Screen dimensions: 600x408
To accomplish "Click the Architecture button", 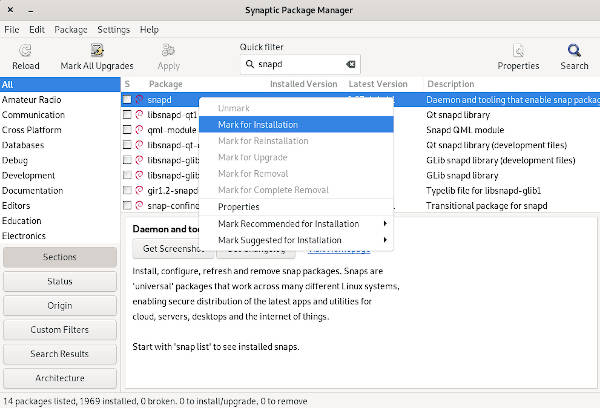I will click(x=60, y=378).
